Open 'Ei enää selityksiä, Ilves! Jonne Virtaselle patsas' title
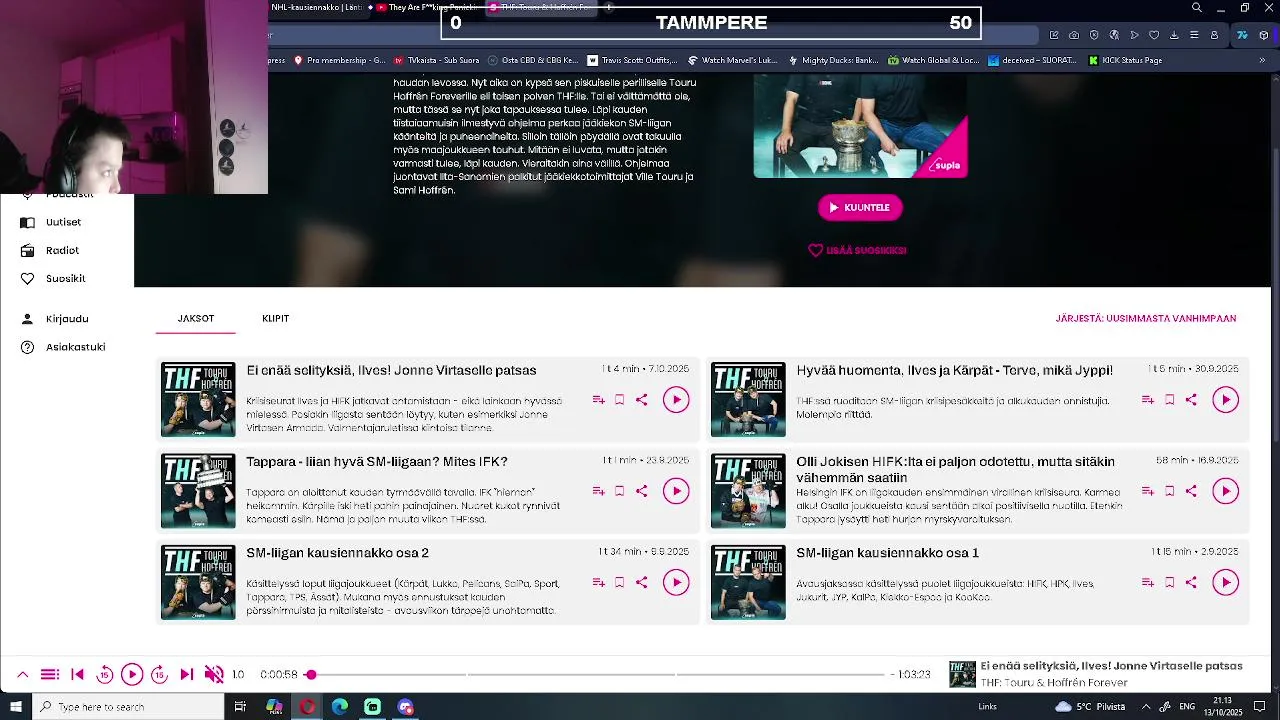The height and width of the screenshot is (720, 1280). pos(391,371)
